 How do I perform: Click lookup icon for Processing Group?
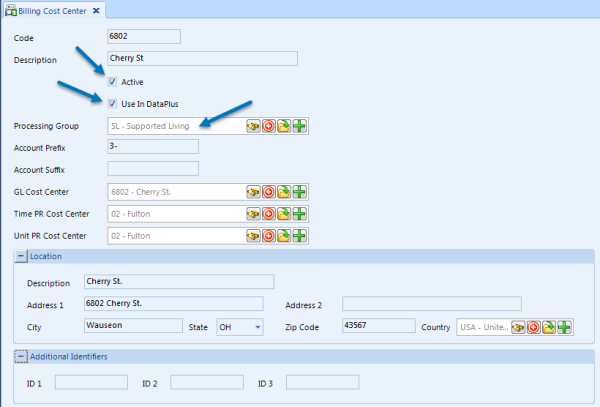[254, 126]
